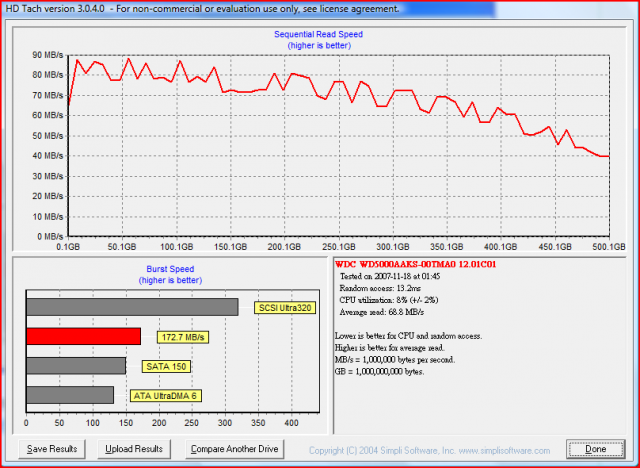Select drive name WDC WD5000AAKS-00TMA0 text
Image resolution: width=640 pixels, height=468 pixels.
point(416,264)
